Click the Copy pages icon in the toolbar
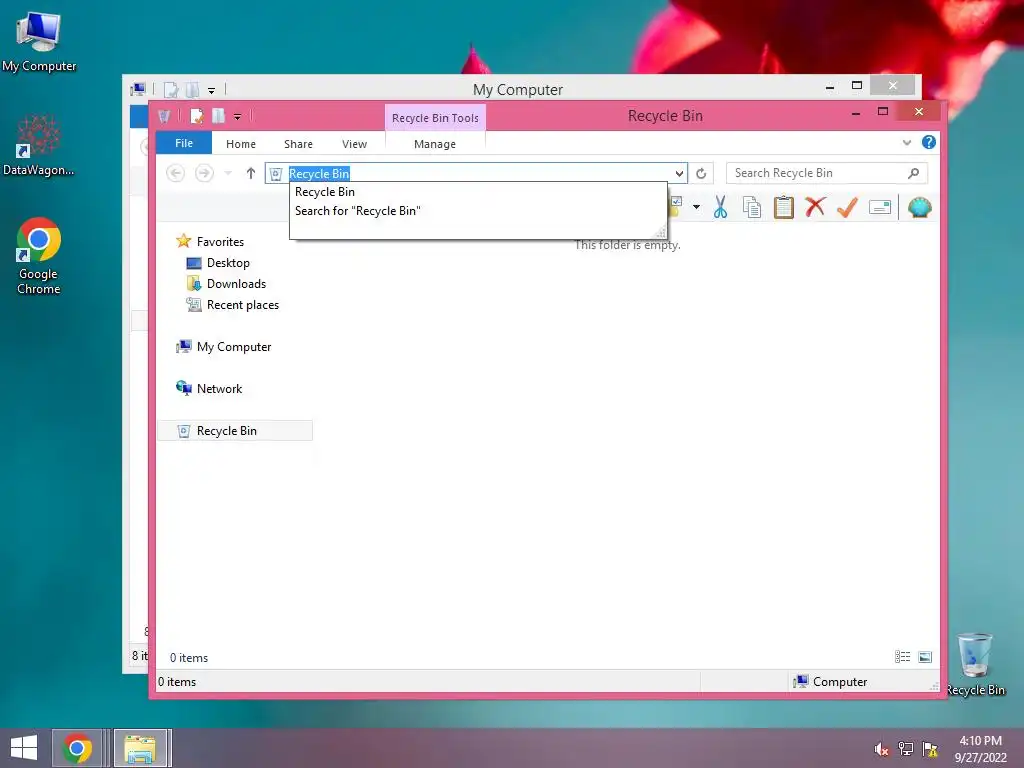 (x=752, y=208)
